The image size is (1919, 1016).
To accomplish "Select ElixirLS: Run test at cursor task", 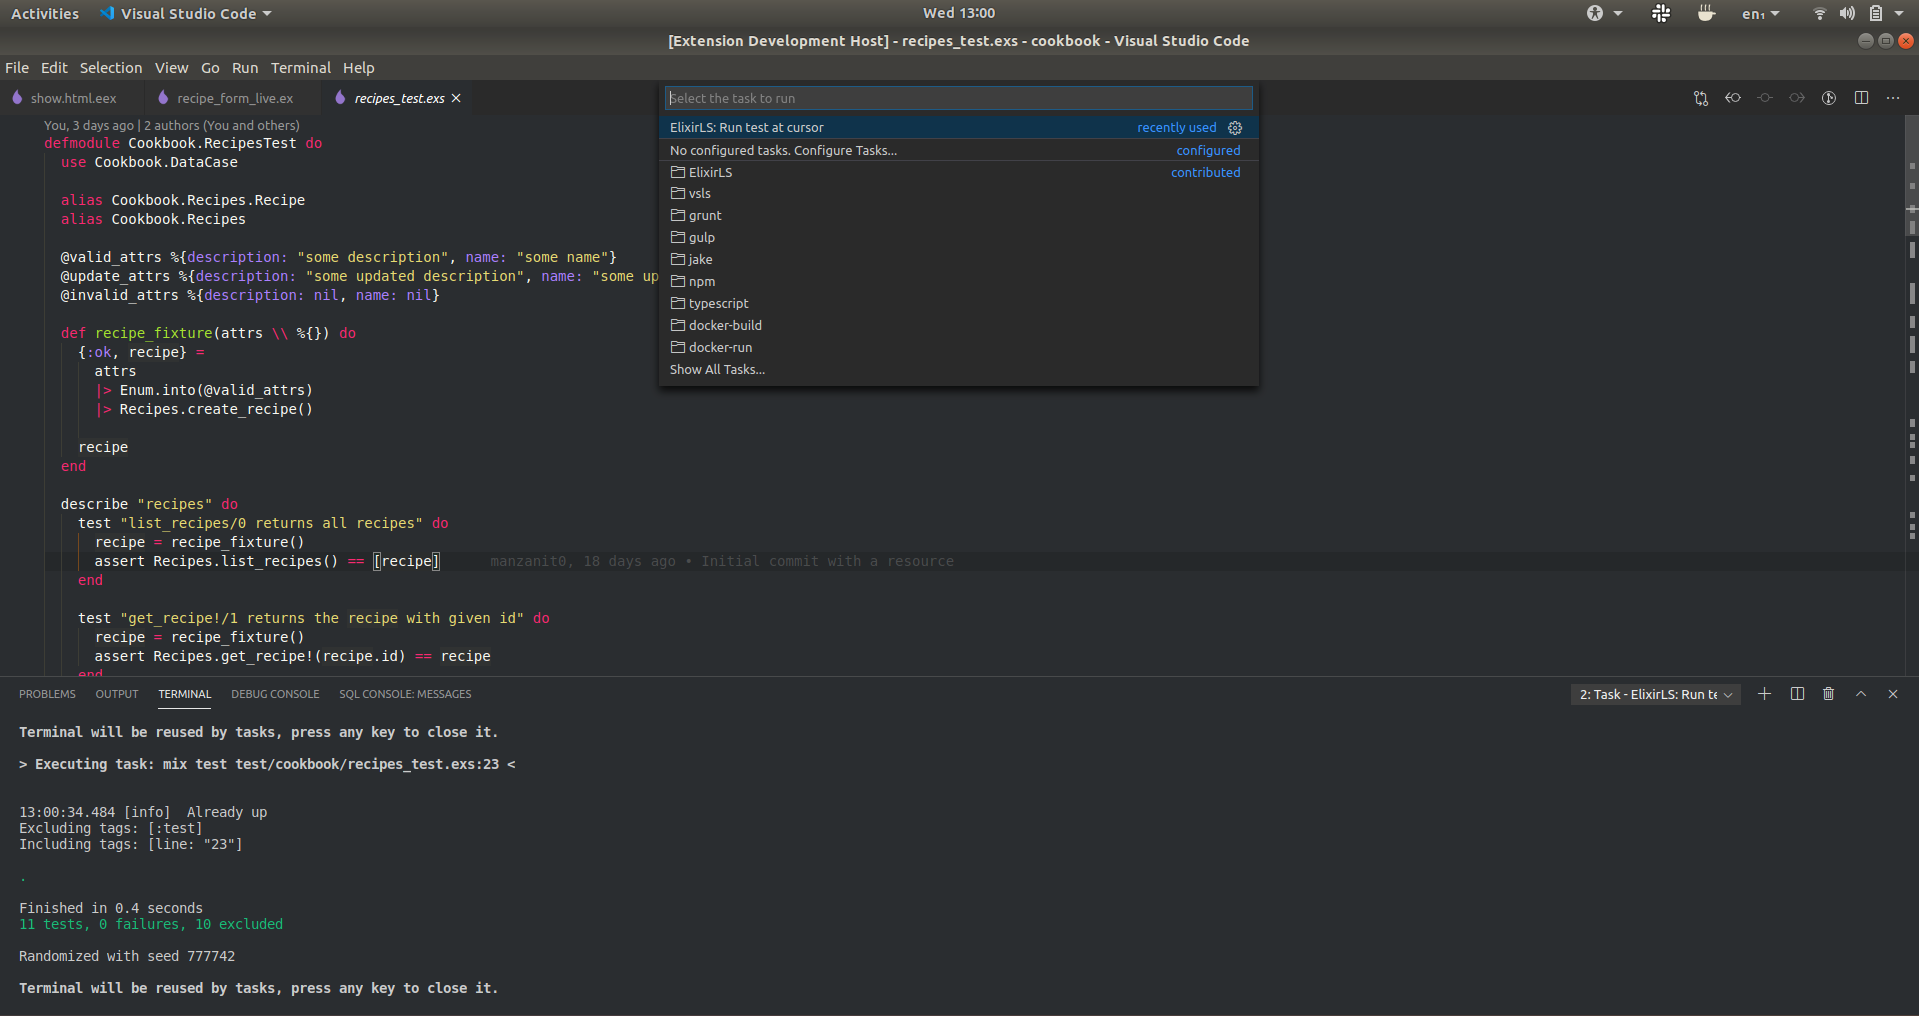I will coord(958,128).
